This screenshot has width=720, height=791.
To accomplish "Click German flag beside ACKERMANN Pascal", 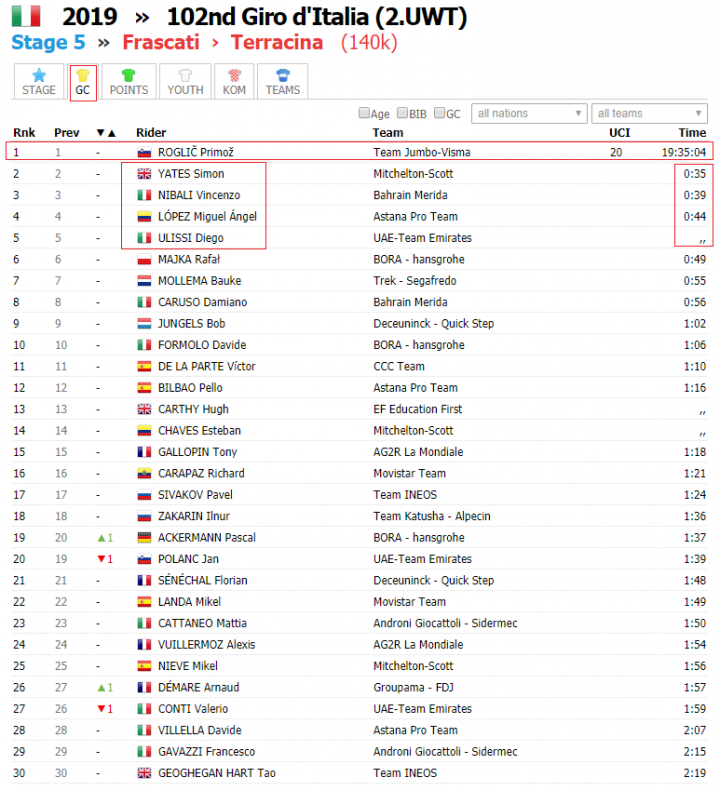I will point(144,538).
